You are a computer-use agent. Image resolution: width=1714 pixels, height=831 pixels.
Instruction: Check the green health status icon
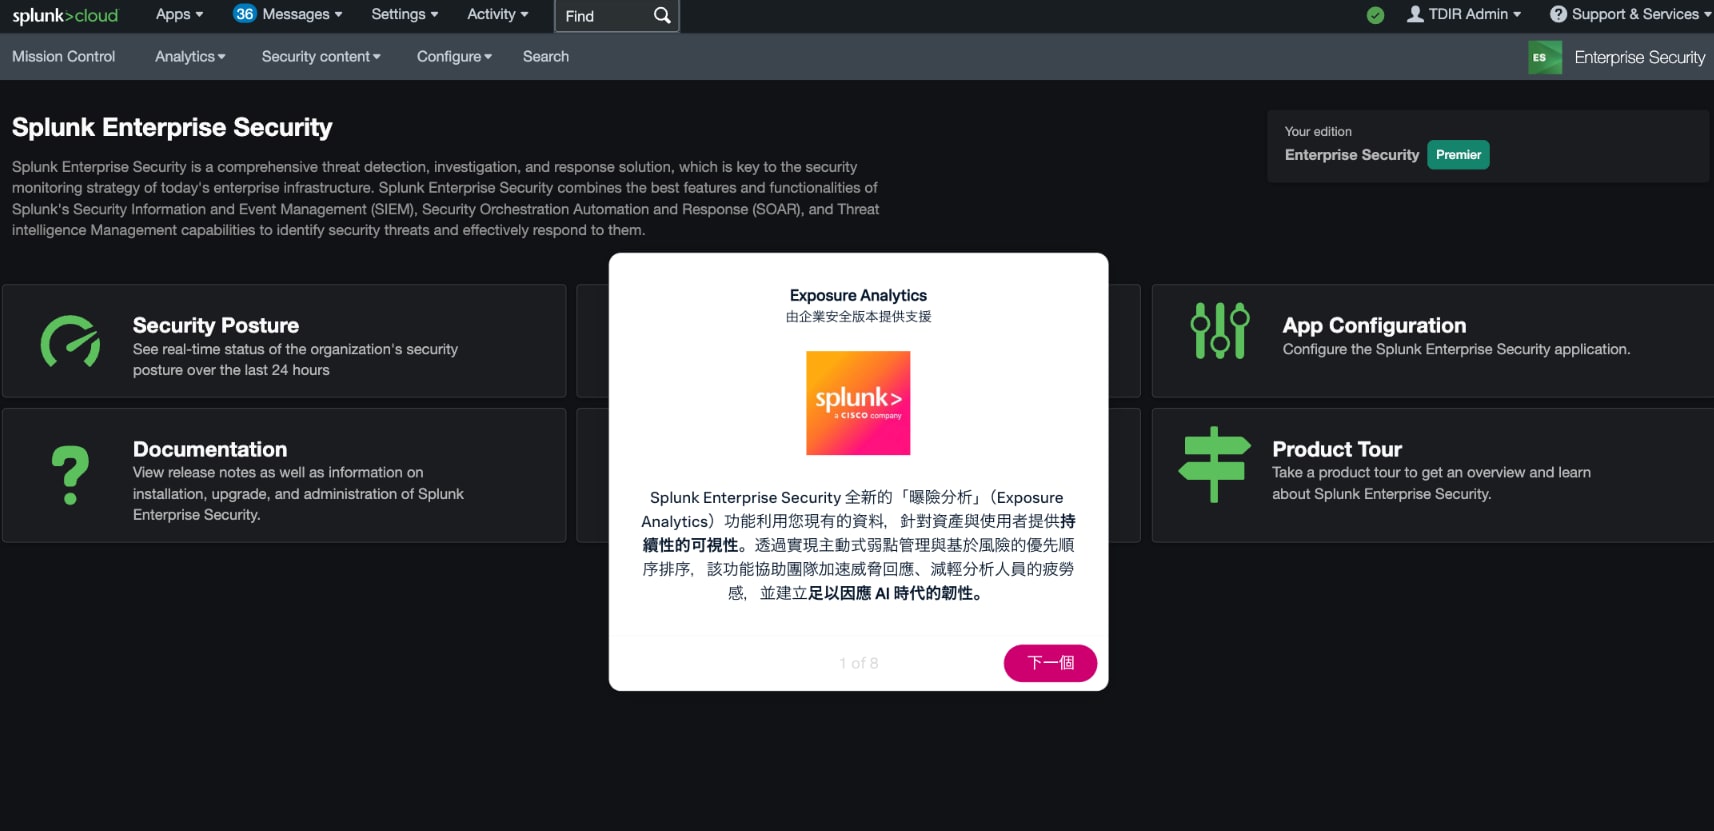tap(1376, 15)
